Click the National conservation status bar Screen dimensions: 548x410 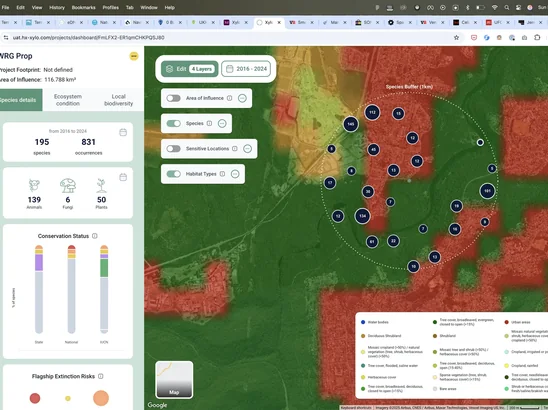pyautogui.click(x=71, y=289)
